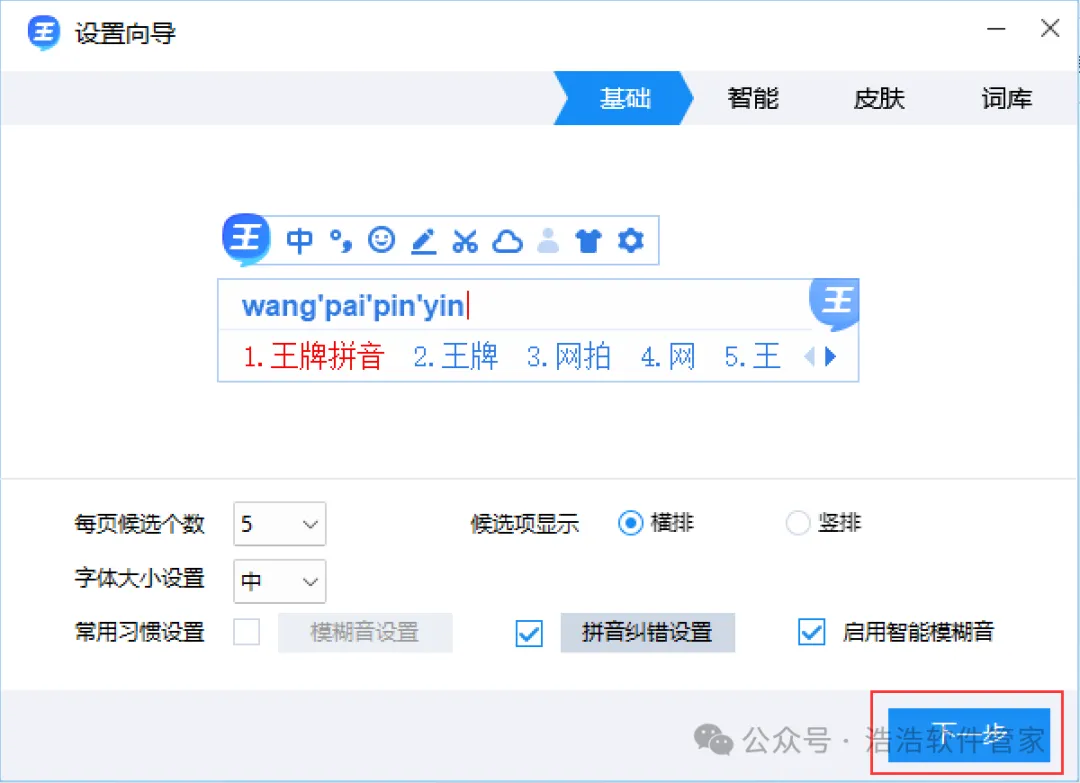Click the 候选项显示 label

coord(524,524)
